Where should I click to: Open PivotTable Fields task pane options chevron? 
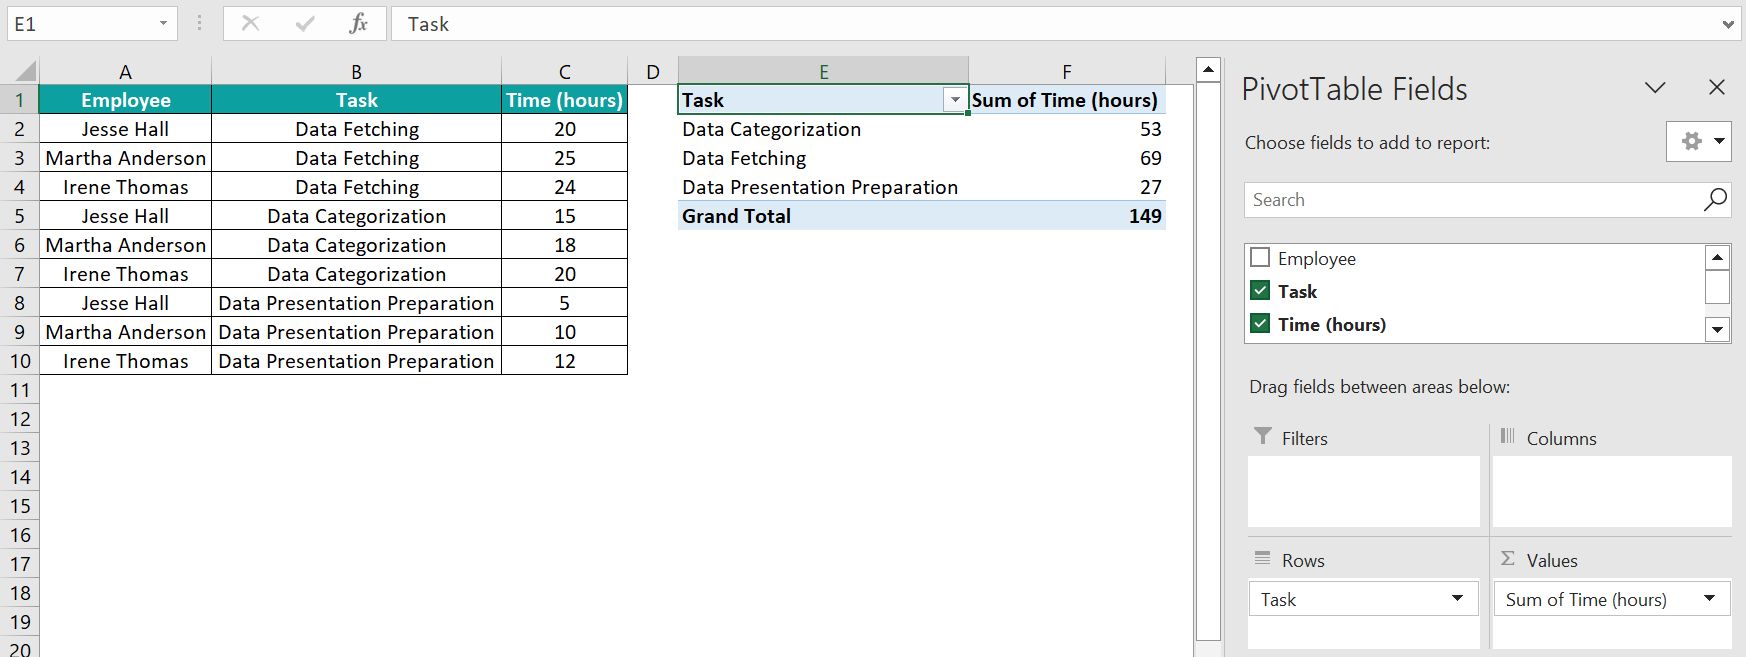pyautogui.click(x=1655, y=88)
